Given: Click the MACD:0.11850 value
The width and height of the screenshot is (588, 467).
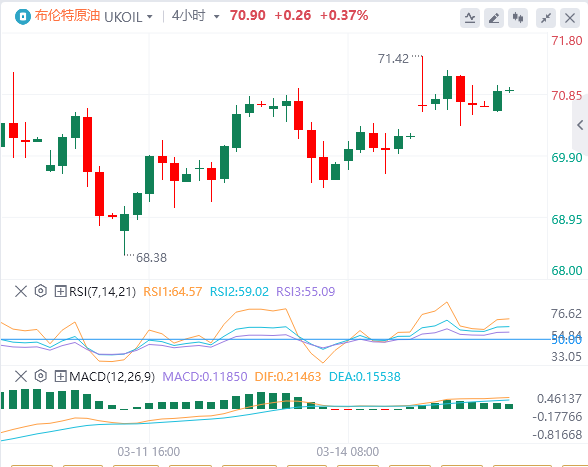Looking at the screenshot, I should (x=205, y=376).
